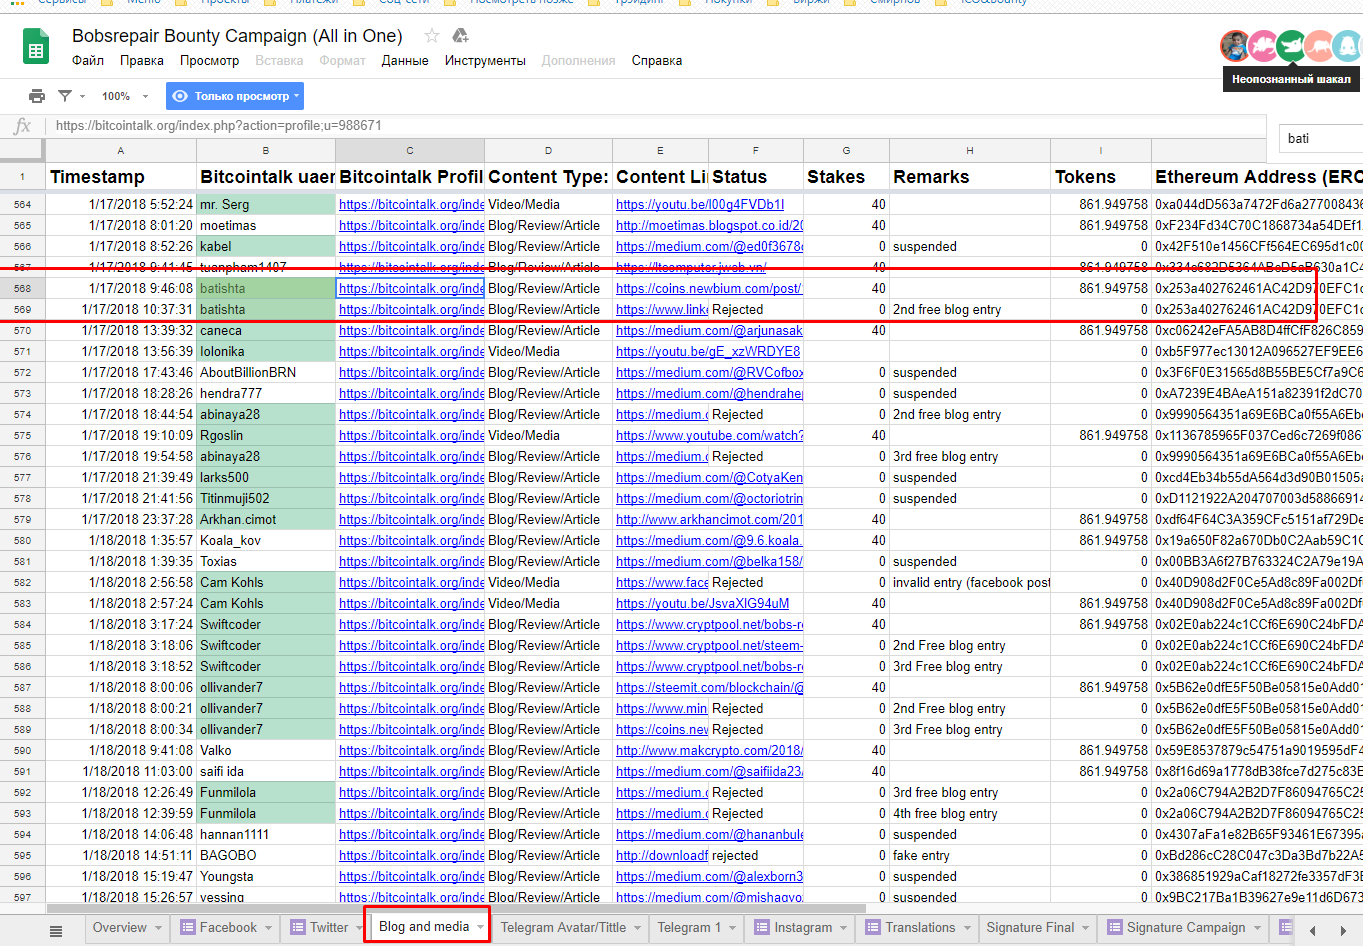Screen dimensions: 1363x946
Task: Open the Справка menu
Action: pyautogui.click(x=657, y=61)
